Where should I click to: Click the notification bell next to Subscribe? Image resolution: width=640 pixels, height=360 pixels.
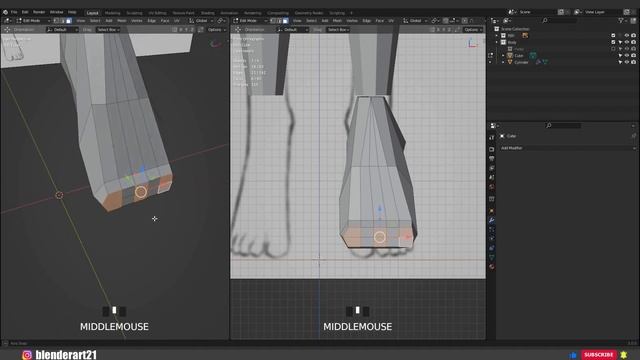(x=624, y=355)
